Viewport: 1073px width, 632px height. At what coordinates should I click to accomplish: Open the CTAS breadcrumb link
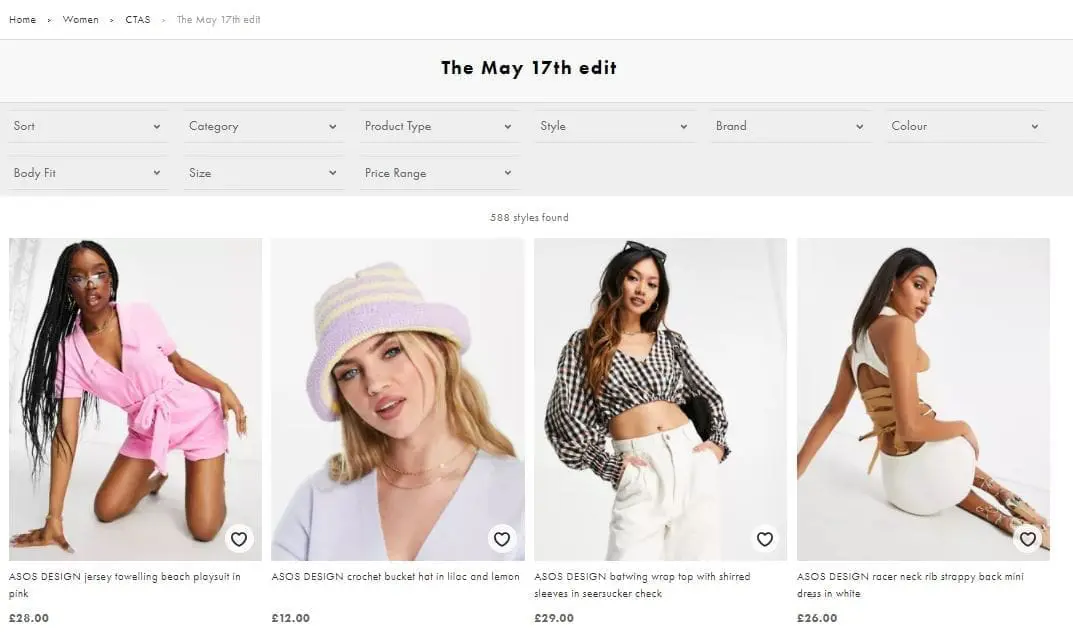coord(138,20)
